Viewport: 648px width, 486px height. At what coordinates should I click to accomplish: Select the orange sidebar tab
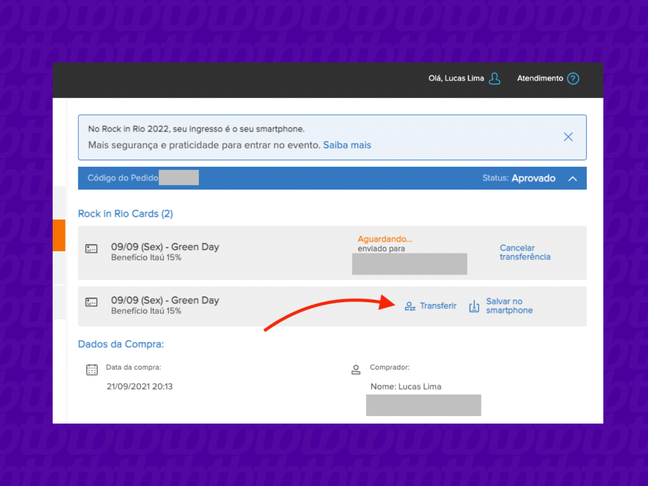(x=59, y=235)
